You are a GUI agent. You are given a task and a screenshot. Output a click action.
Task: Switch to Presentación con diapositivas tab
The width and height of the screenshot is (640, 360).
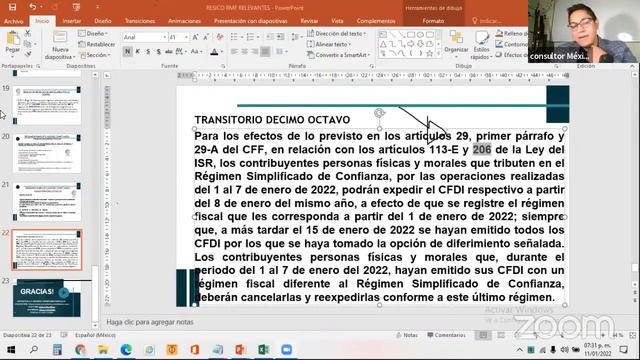(x=251, y=21)
